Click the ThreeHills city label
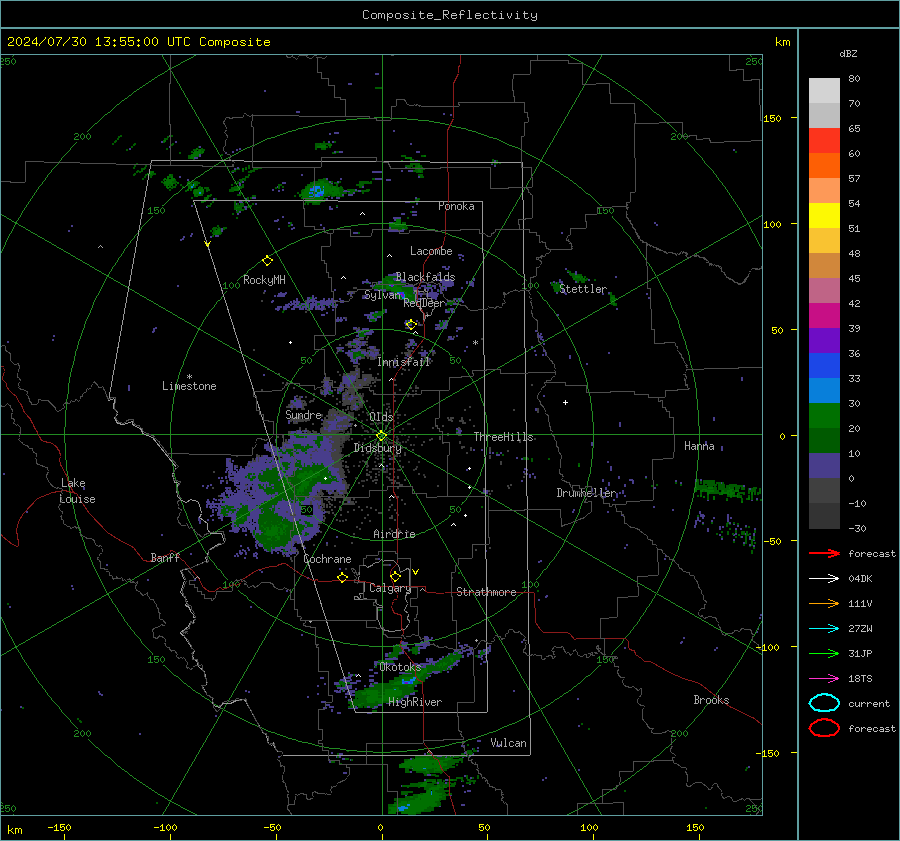This screenshot has width=900, height=841. 503,437
